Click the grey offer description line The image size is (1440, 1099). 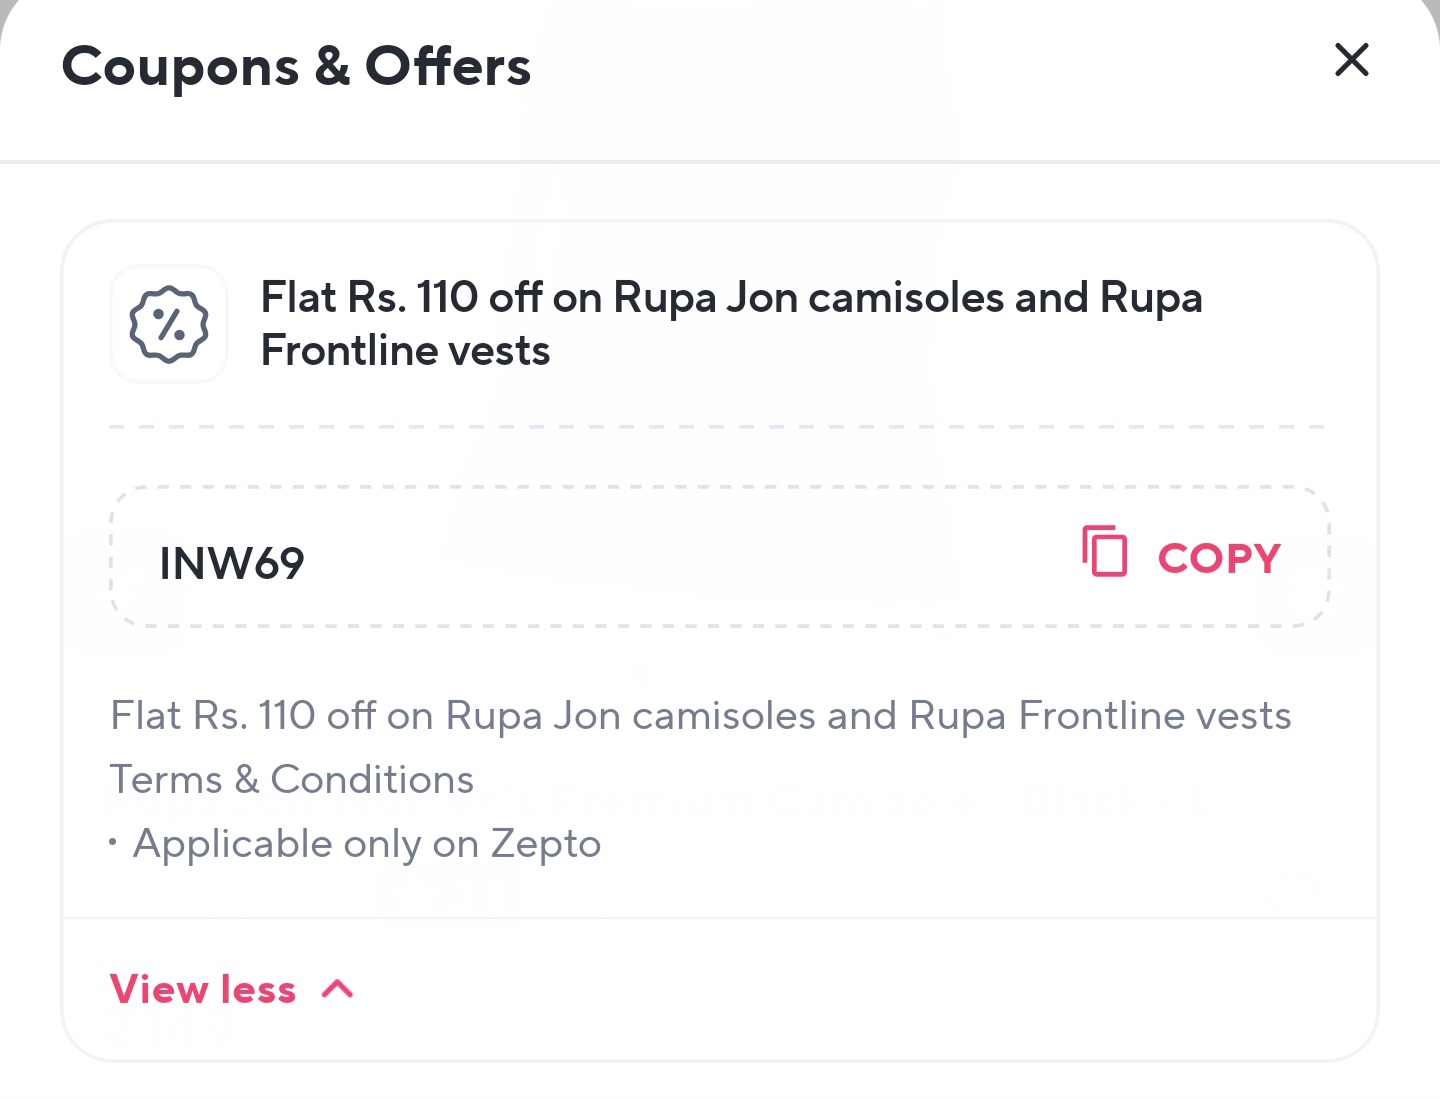(x=700, y=716)
